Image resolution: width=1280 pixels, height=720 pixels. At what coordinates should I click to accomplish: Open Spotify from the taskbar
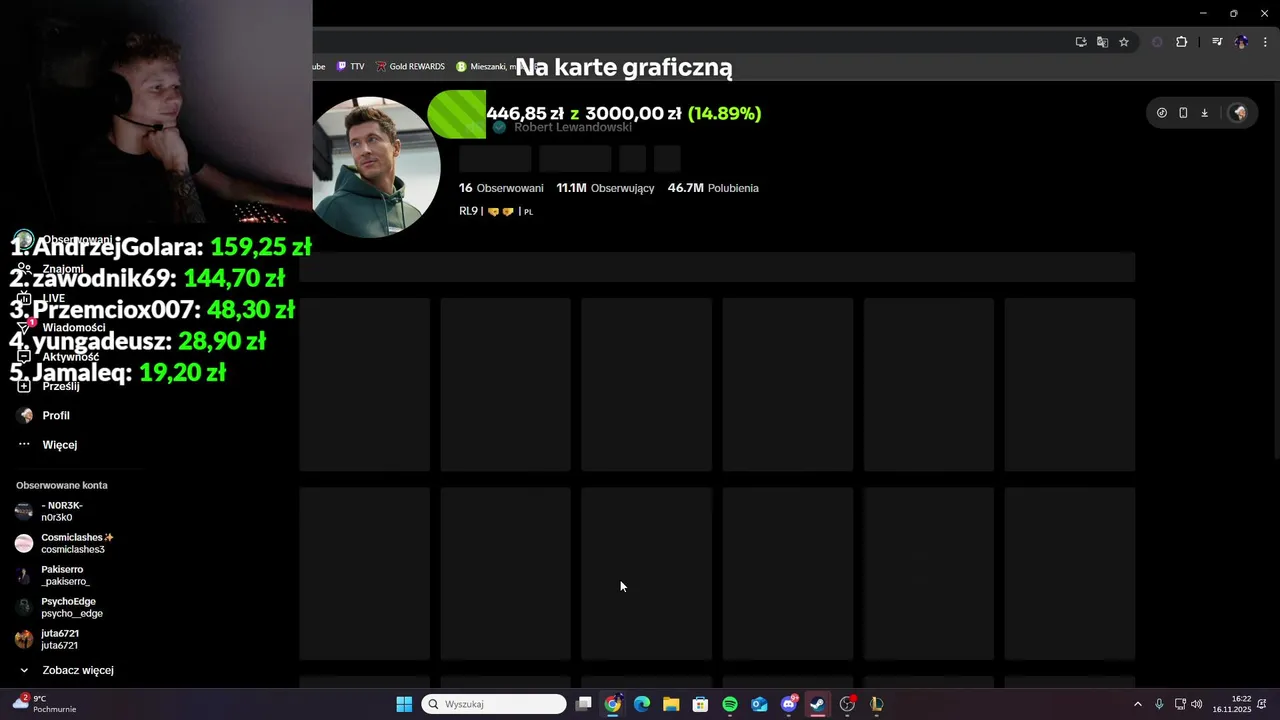(x=730, y=704)
